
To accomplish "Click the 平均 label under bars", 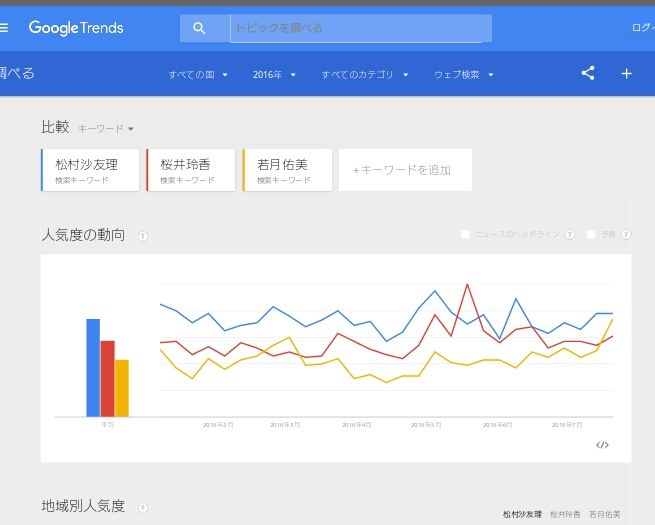I will (107, 425).
